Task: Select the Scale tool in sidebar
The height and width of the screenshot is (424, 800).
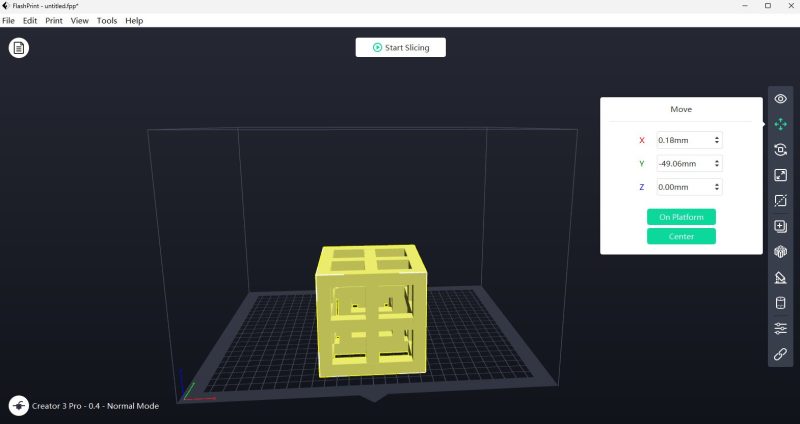Action: click(x=780, y=175)
